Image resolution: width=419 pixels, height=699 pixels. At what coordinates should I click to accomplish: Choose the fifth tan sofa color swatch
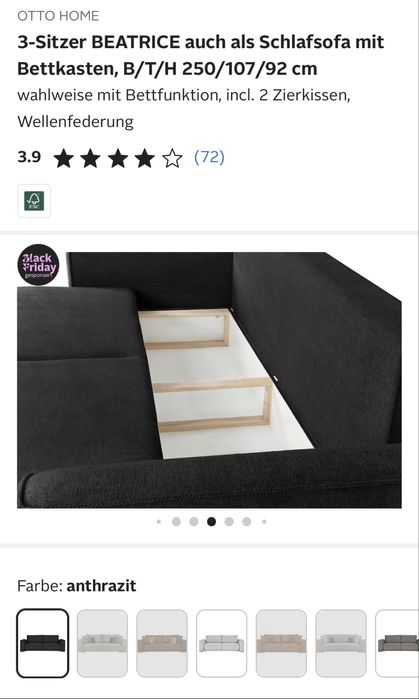(281, 643)
